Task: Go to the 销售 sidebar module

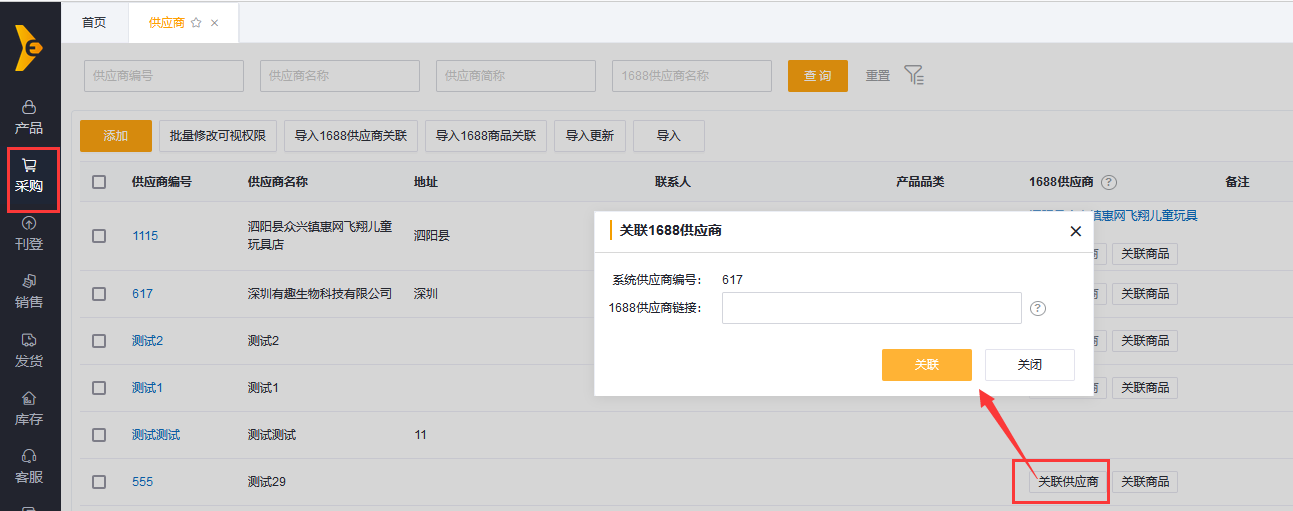Action: click(x=29, y=281)
